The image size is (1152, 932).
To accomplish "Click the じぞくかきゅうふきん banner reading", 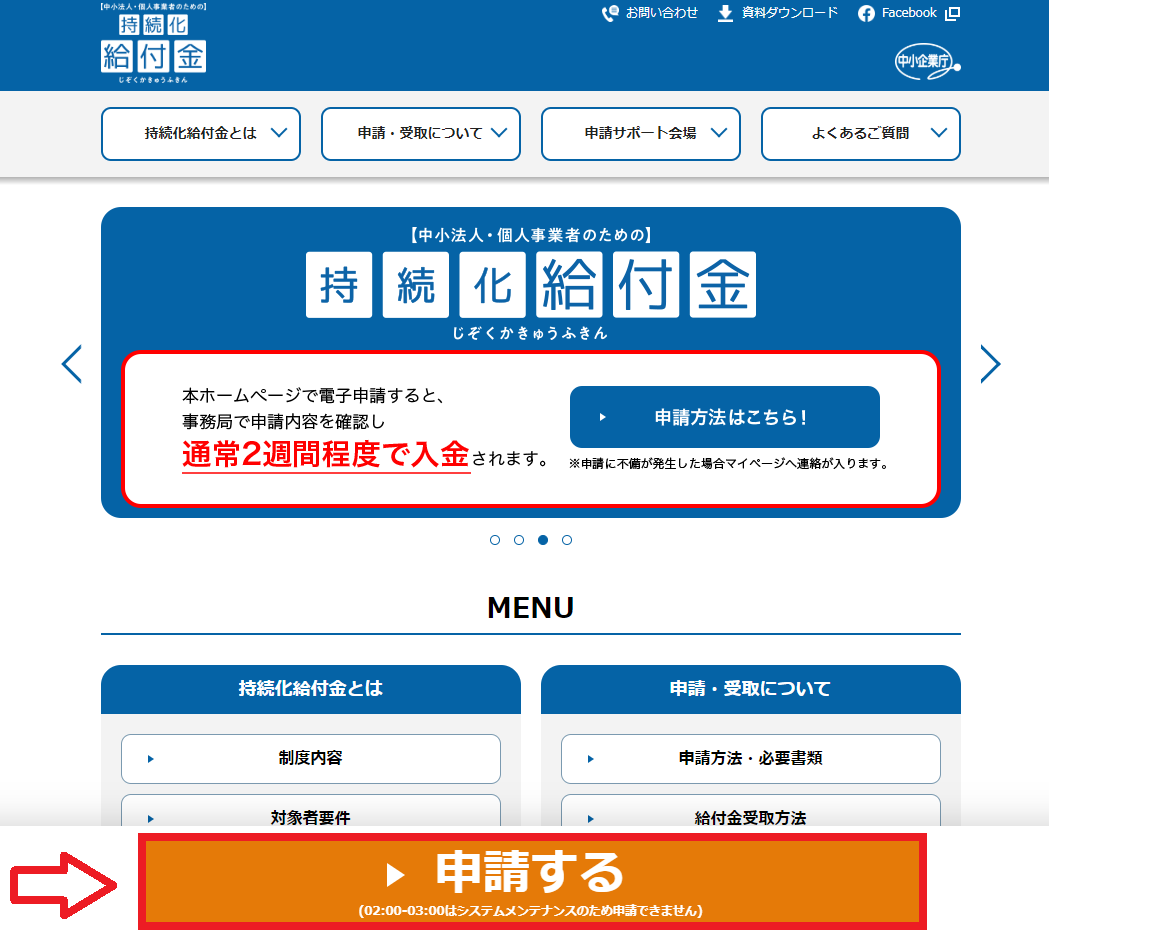I will pyautogui.click(x=530, y=333).
